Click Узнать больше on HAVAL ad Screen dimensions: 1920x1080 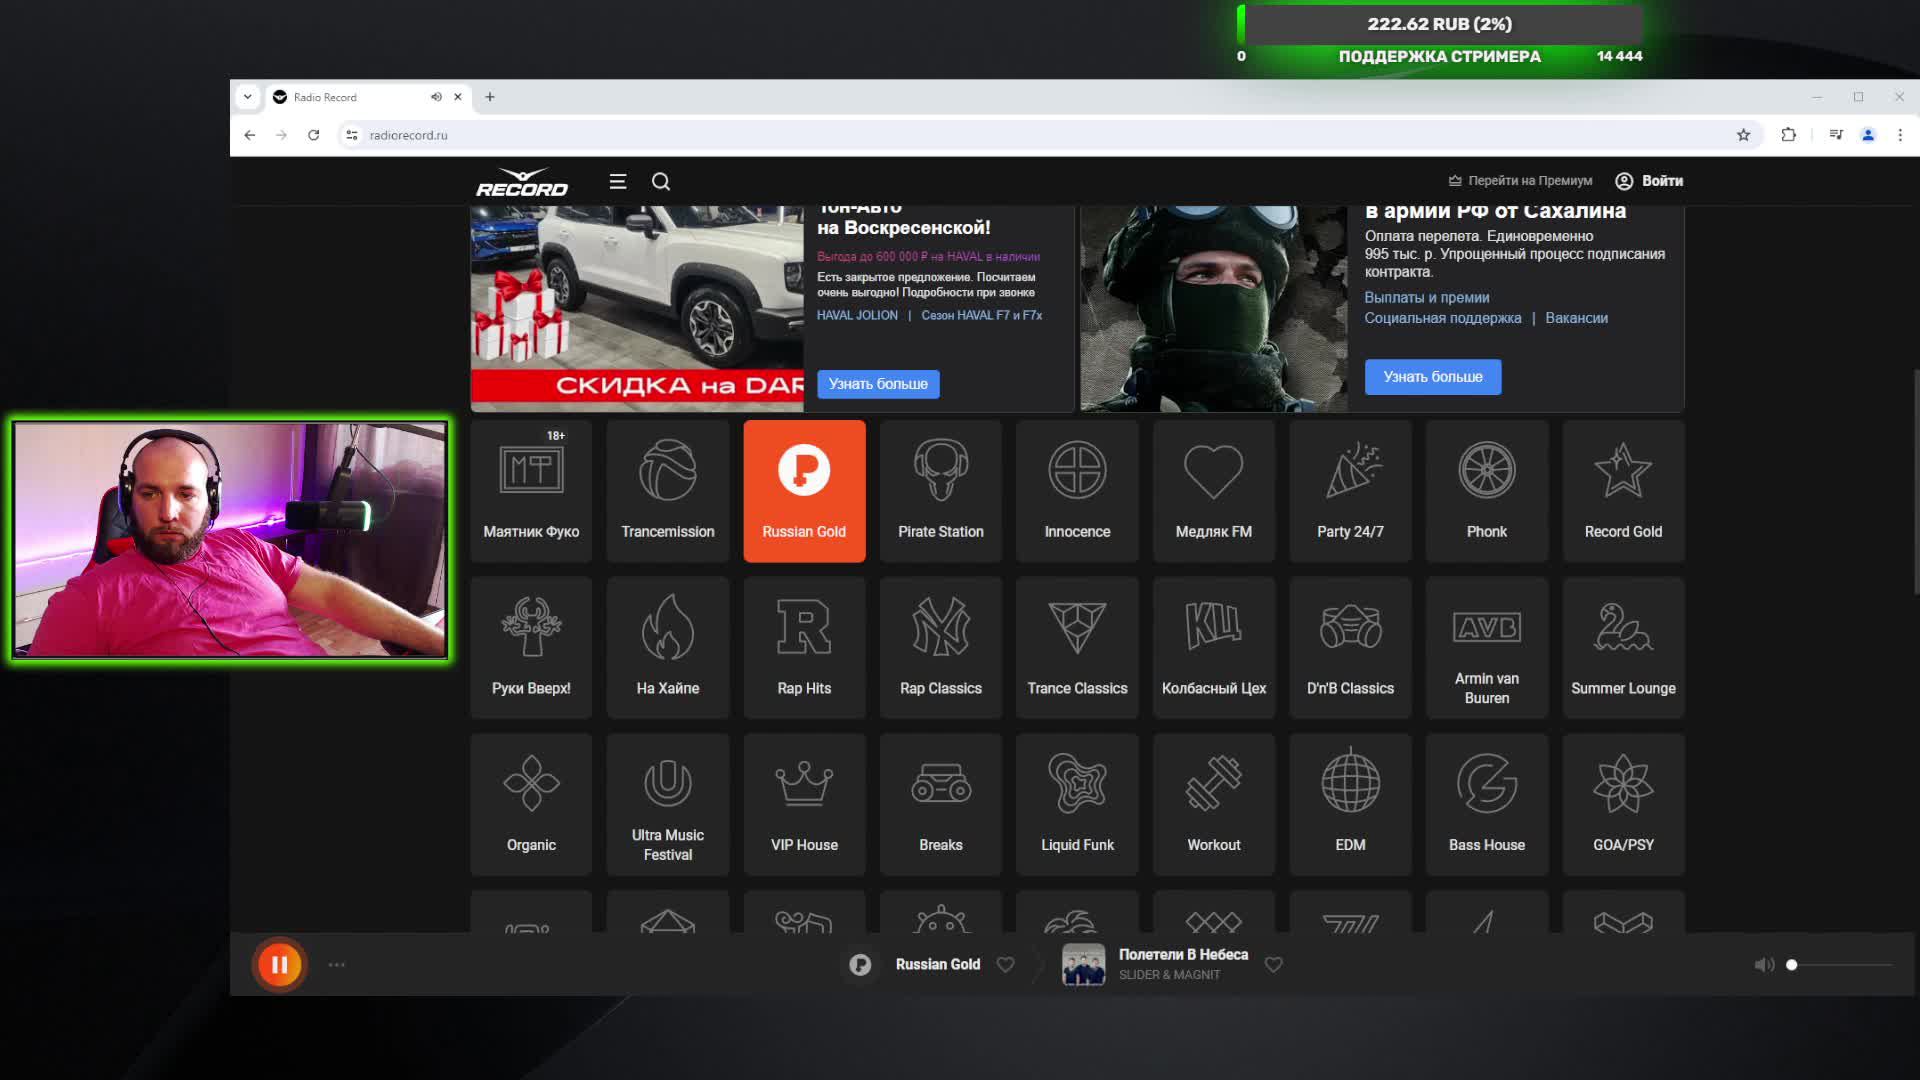[878, 384]
